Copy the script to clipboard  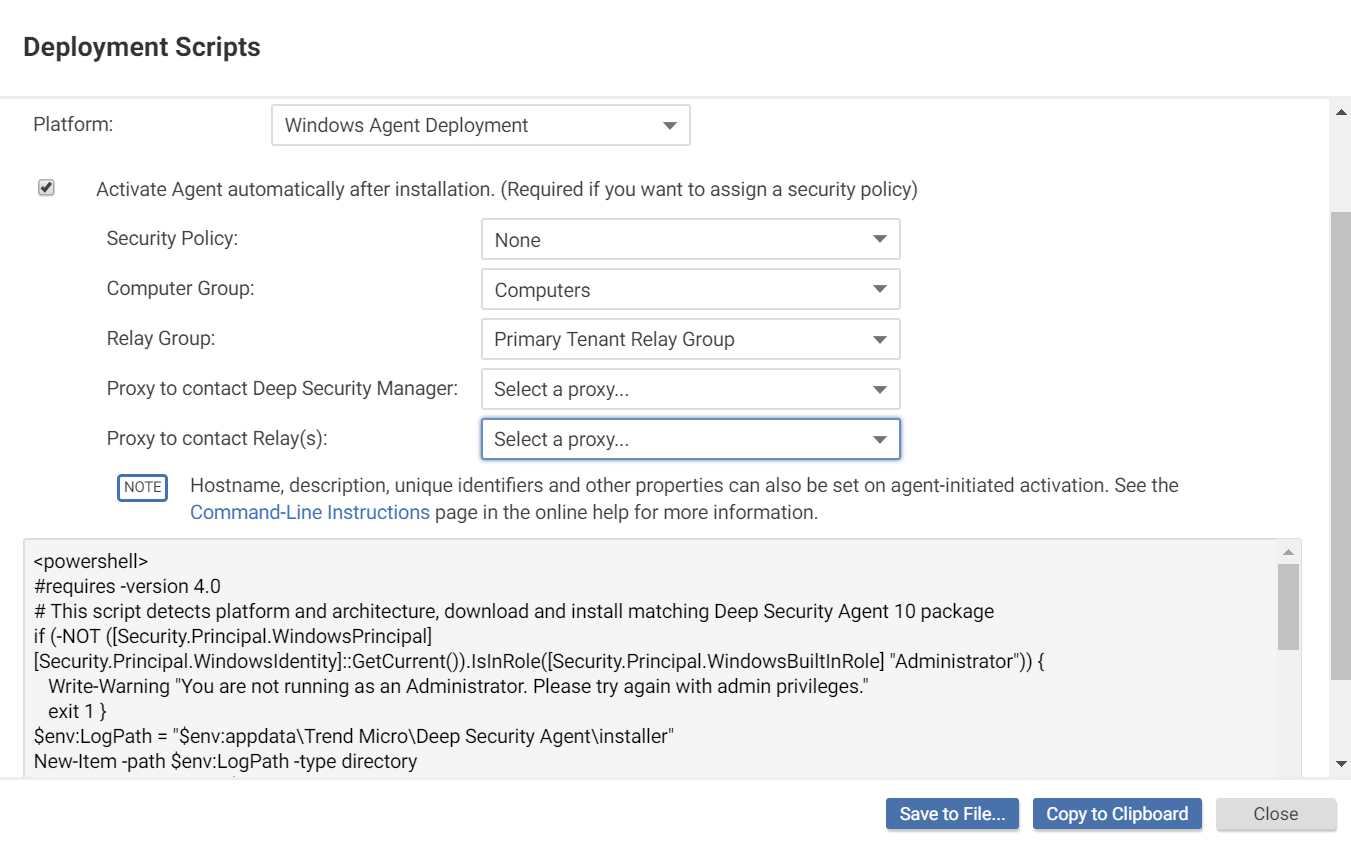coord(1117,814)
